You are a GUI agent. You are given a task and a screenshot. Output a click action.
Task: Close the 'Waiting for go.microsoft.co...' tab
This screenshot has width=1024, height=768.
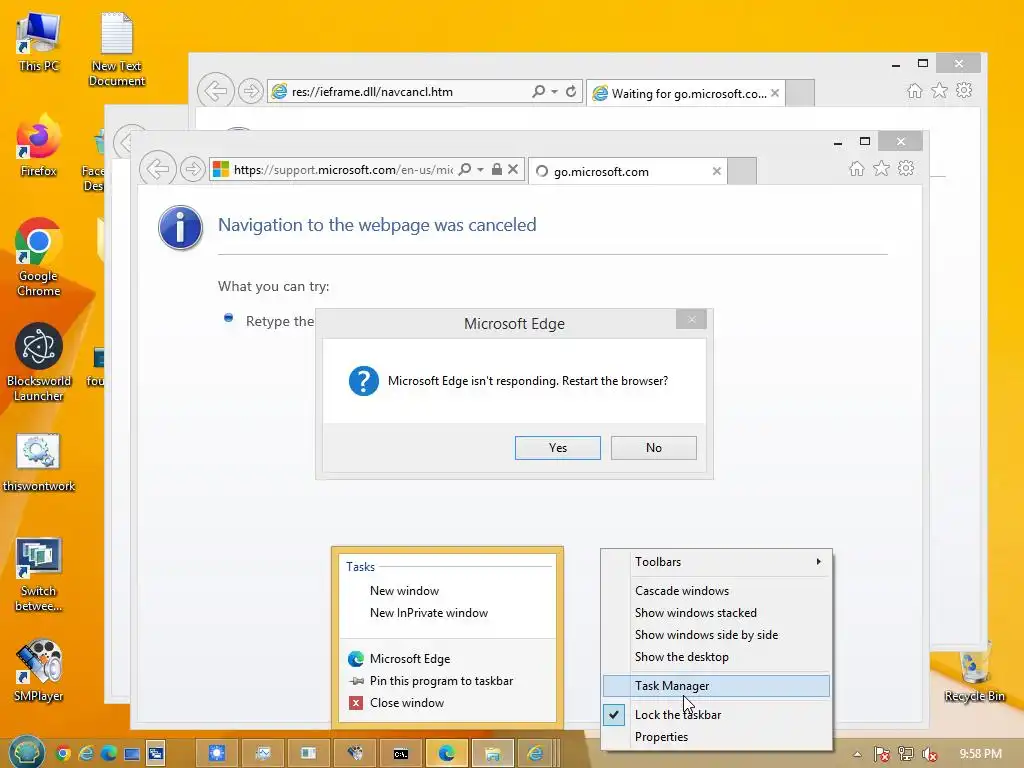(775, 93)
